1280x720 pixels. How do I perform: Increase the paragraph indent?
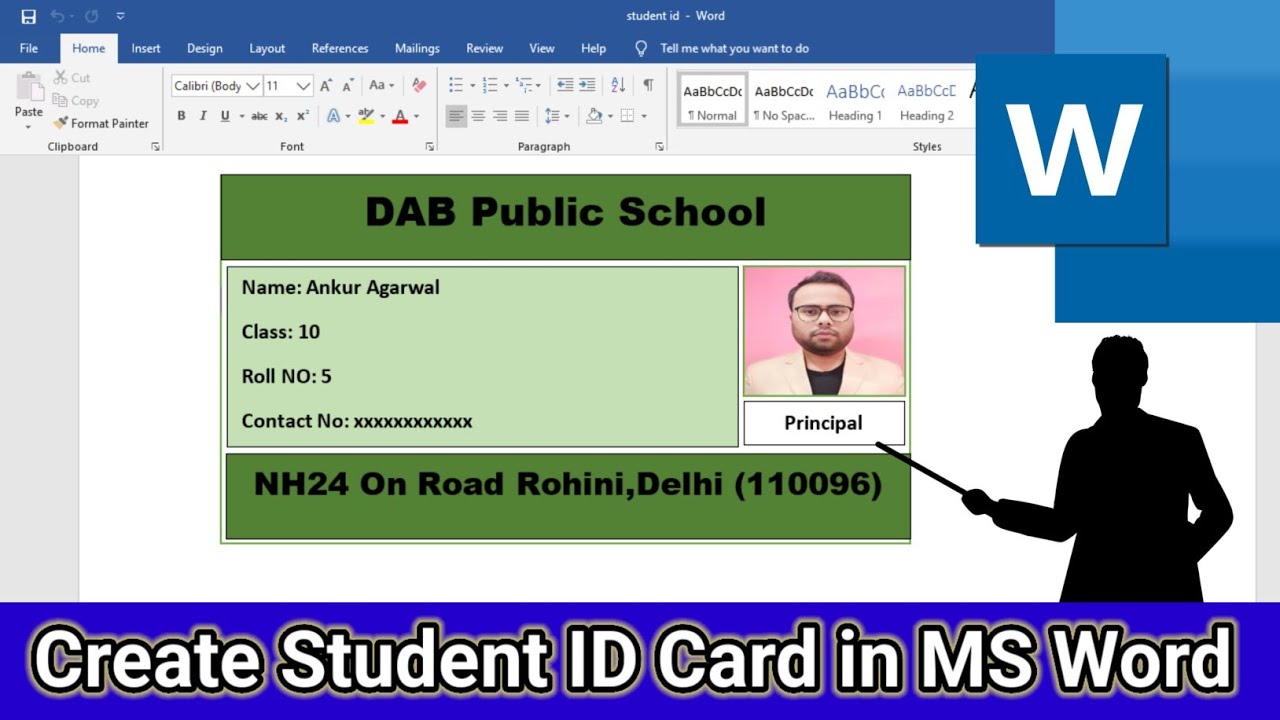coord(587,86)
